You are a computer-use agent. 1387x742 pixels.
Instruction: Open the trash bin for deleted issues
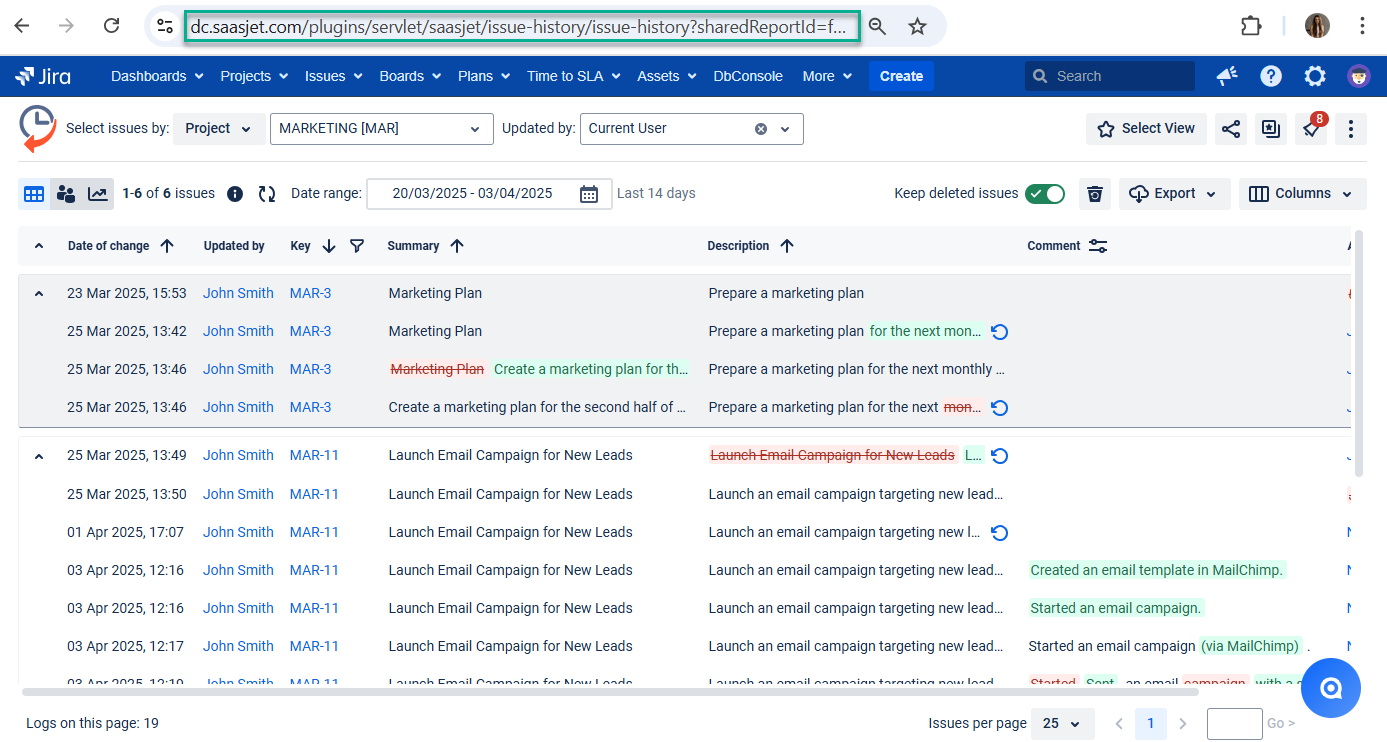point(1095,194)
